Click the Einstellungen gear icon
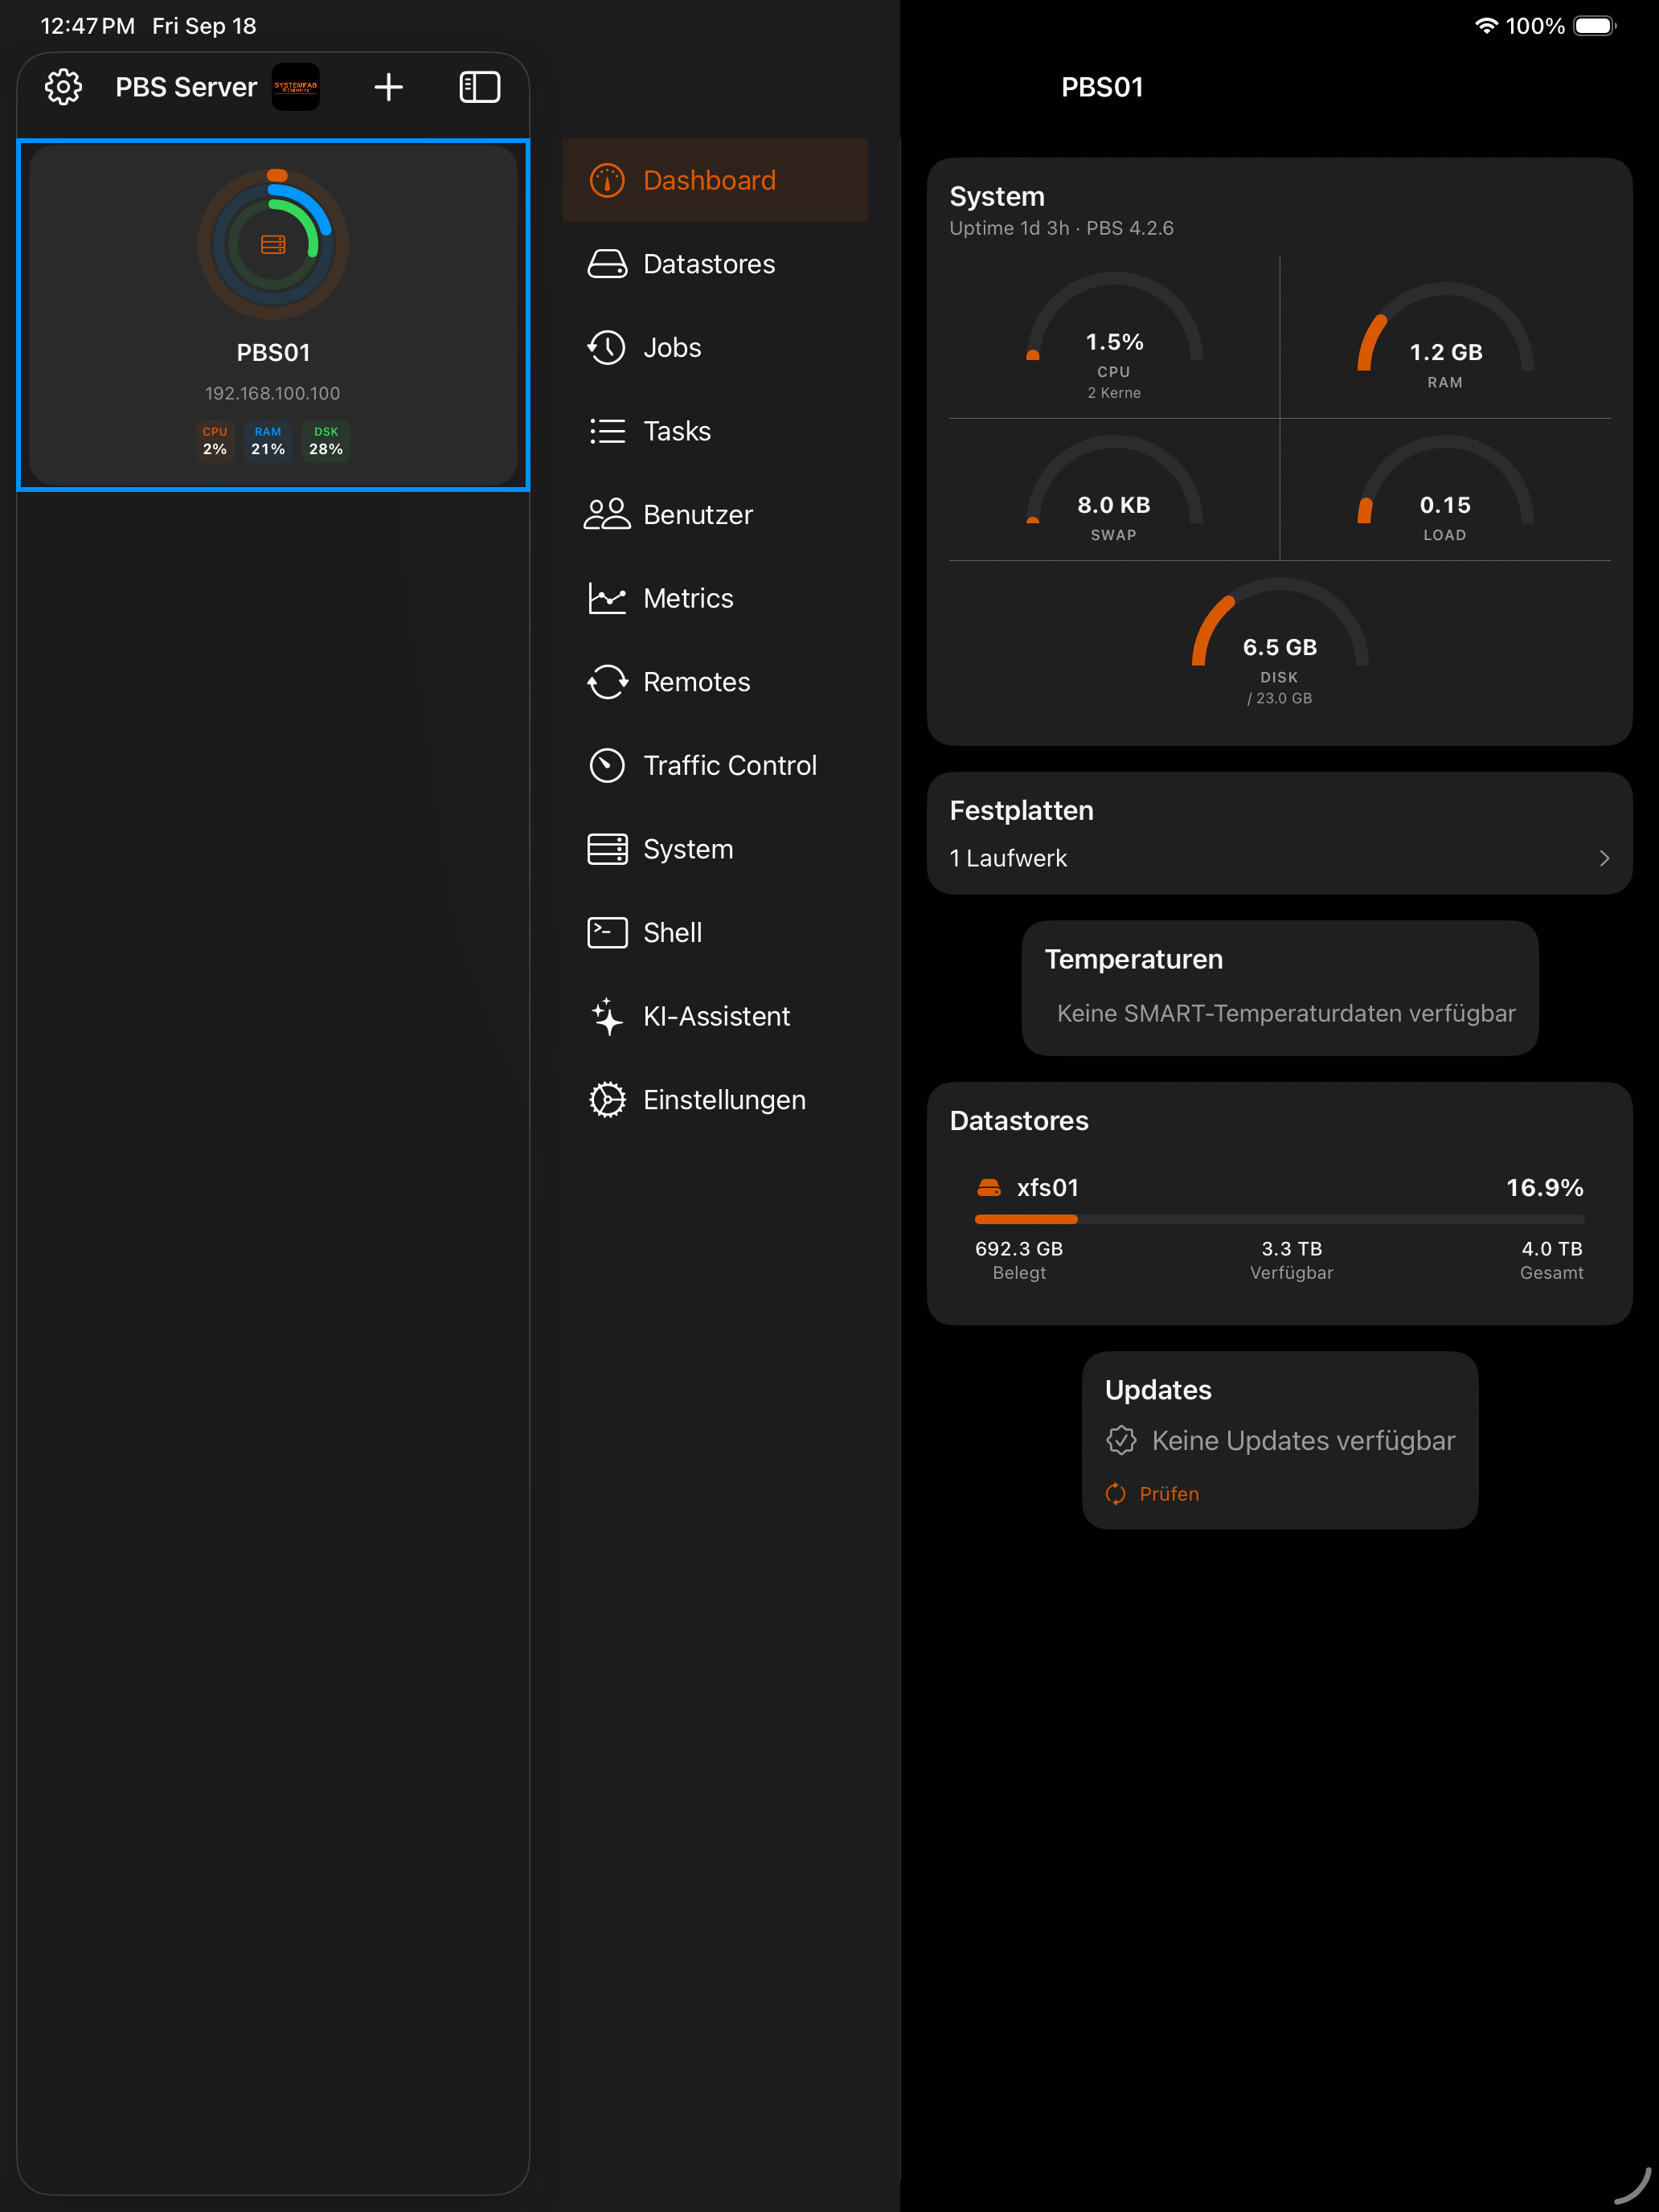Screen dimensions: 1659x2212 (x=607, y=1100)
